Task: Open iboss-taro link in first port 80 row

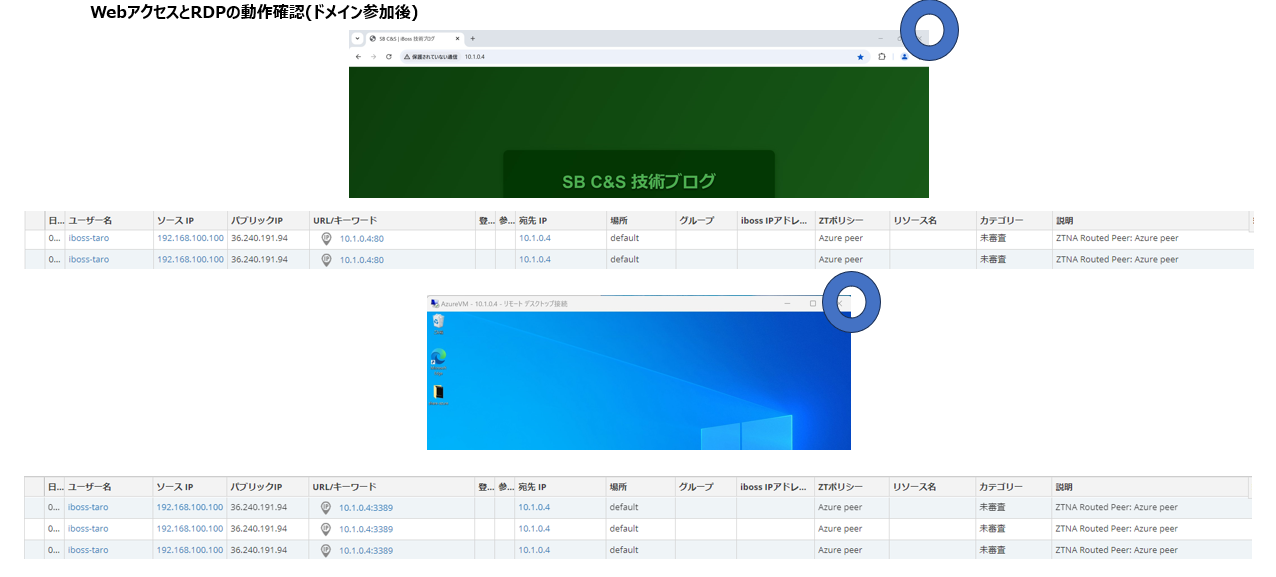Action: [x=89, y=238]
